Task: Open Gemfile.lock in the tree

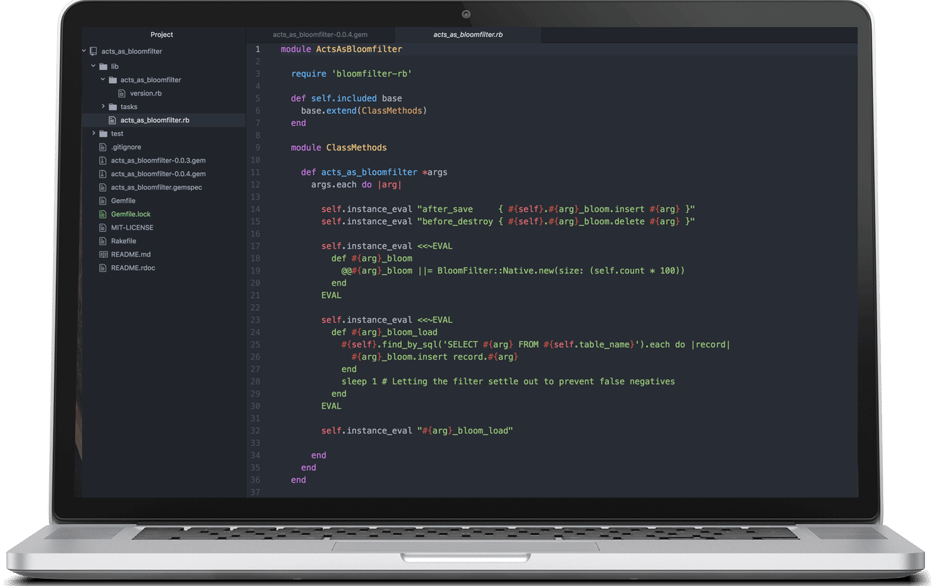Action: (x=130, y=214)
